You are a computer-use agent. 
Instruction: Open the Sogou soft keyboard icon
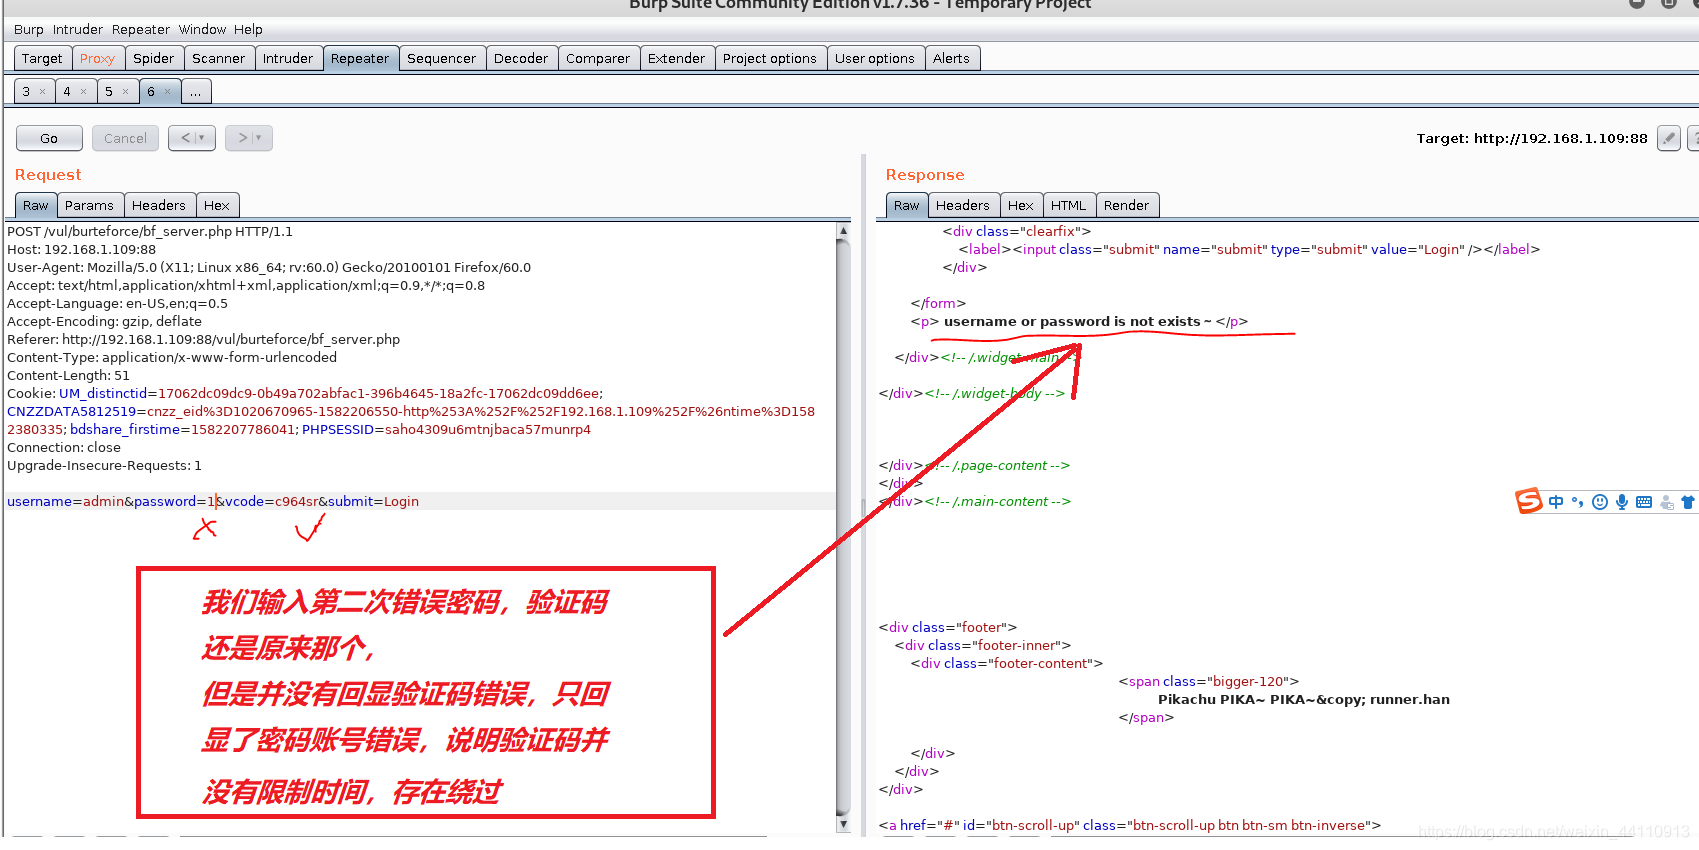point(1644,502)
